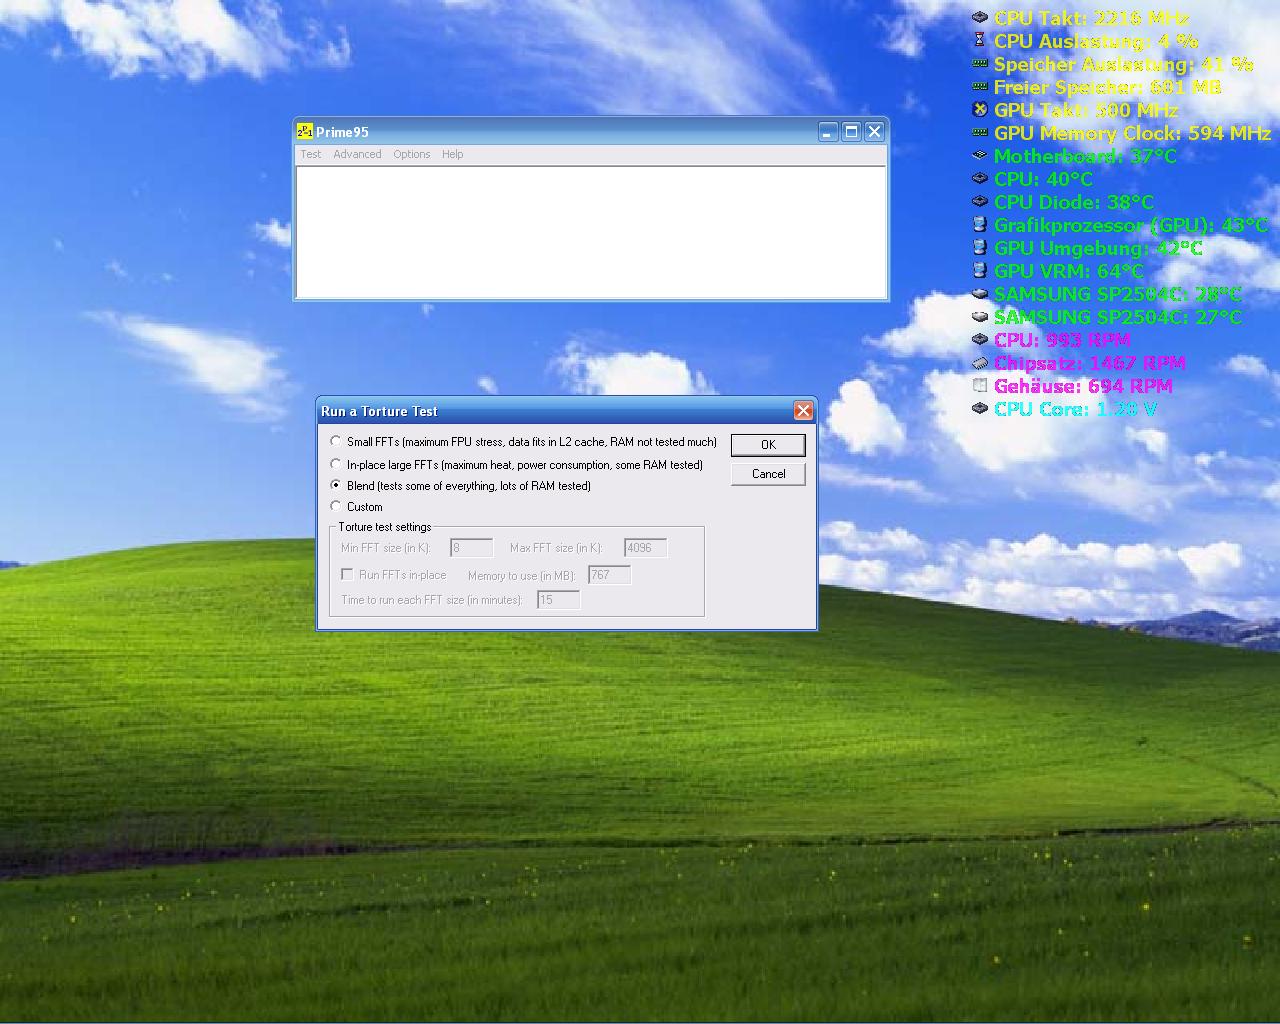The image size is (1280, 1024).
Task: Click the 'Motherboard: 37°C' reading
Action: coord(1085,155)
